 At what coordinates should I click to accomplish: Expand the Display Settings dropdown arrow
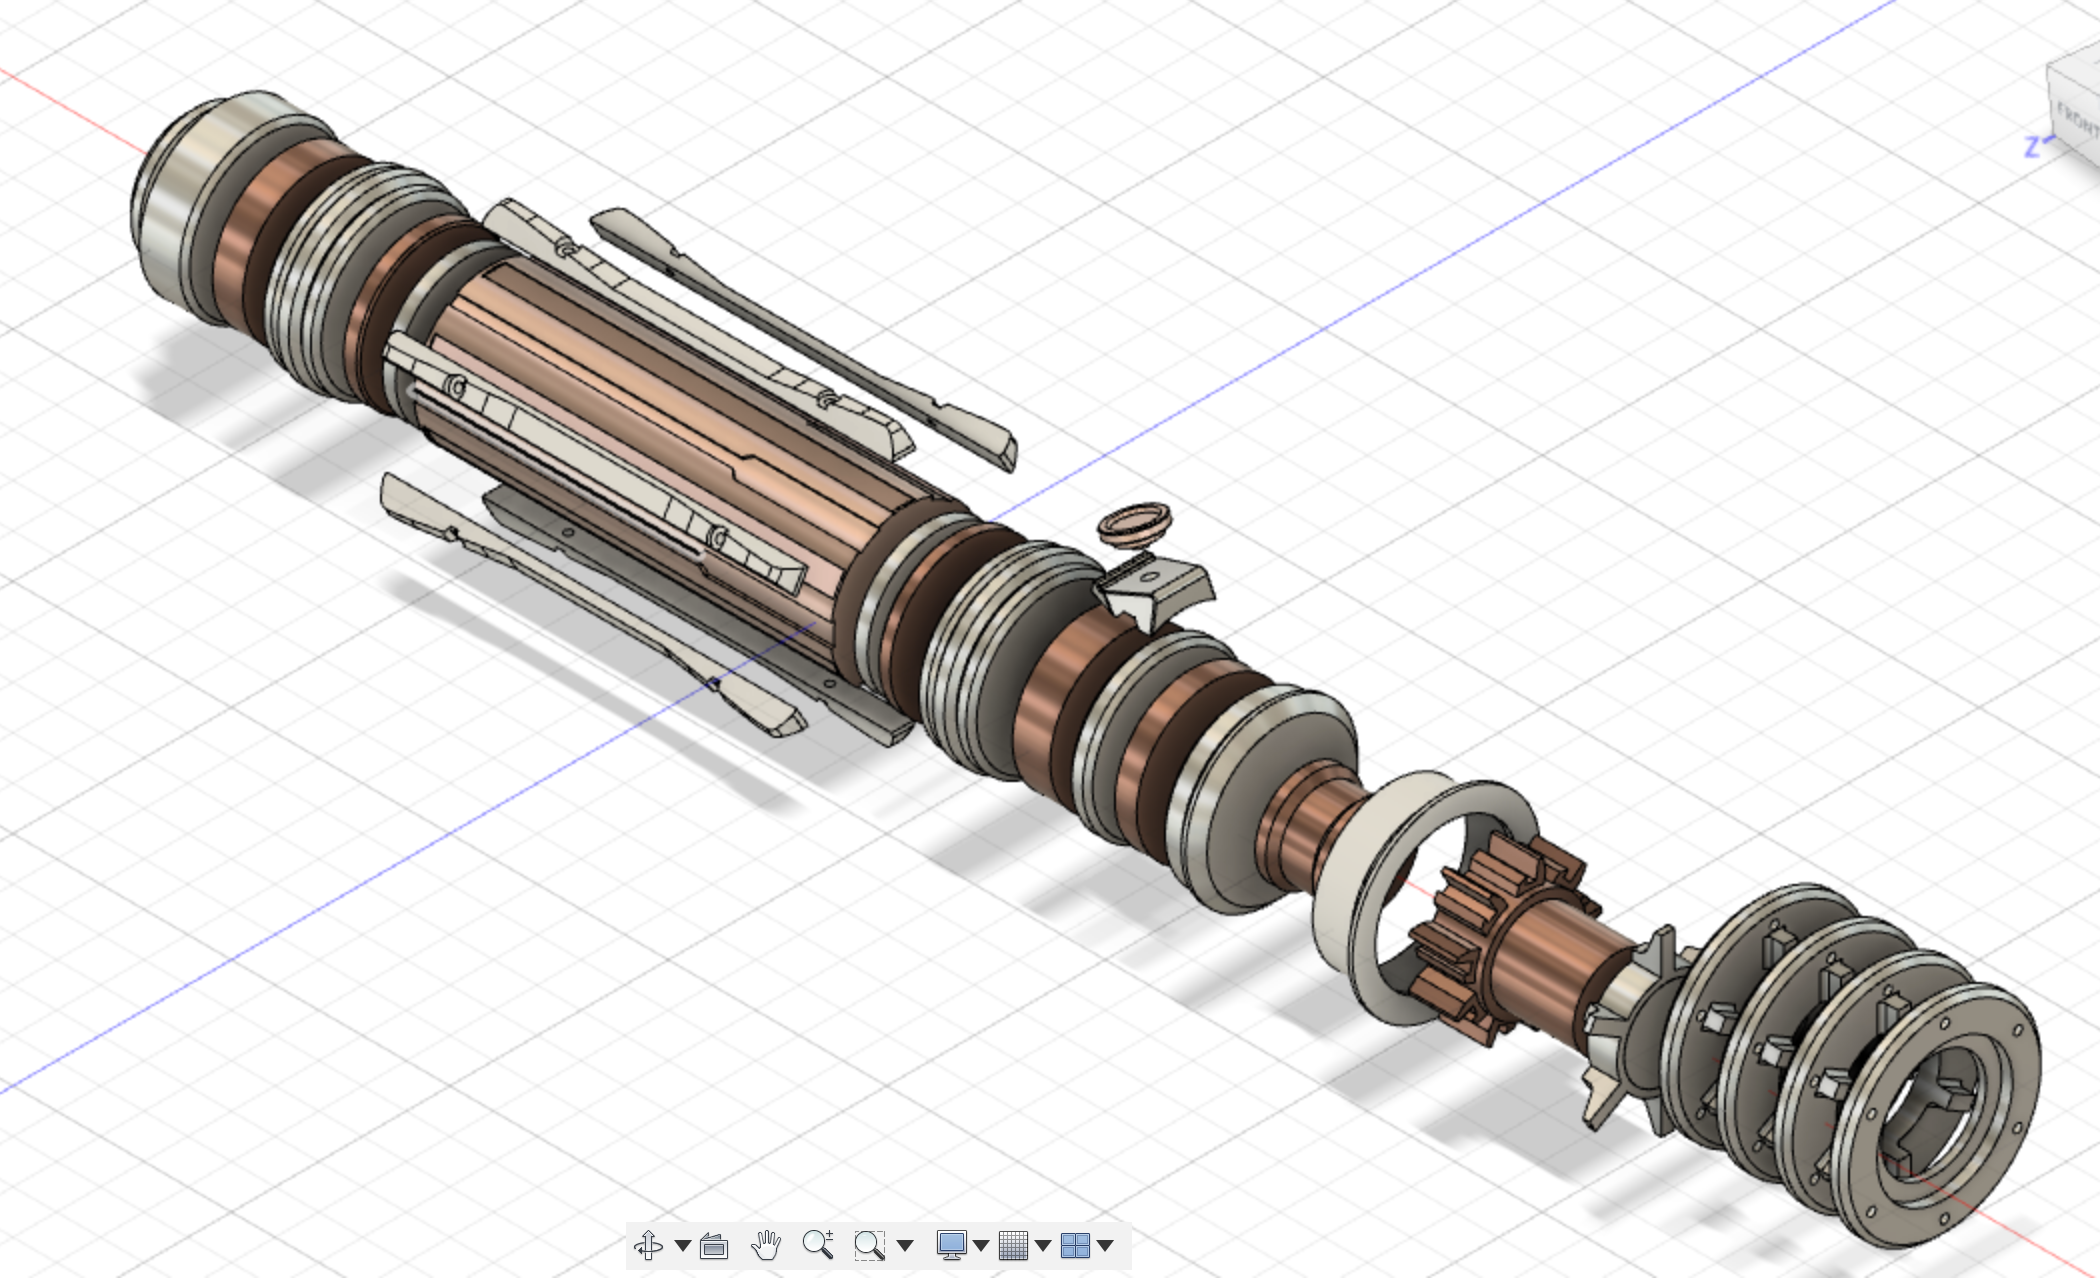981,1246
